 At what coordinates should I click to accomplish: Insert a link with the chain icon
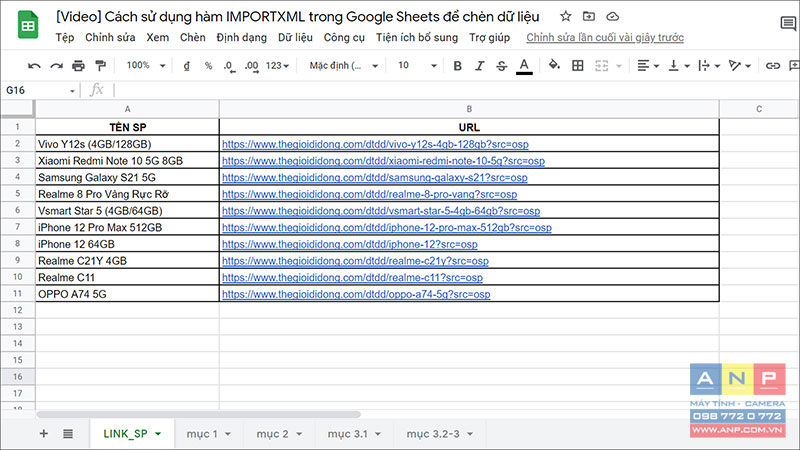[772, 65]
